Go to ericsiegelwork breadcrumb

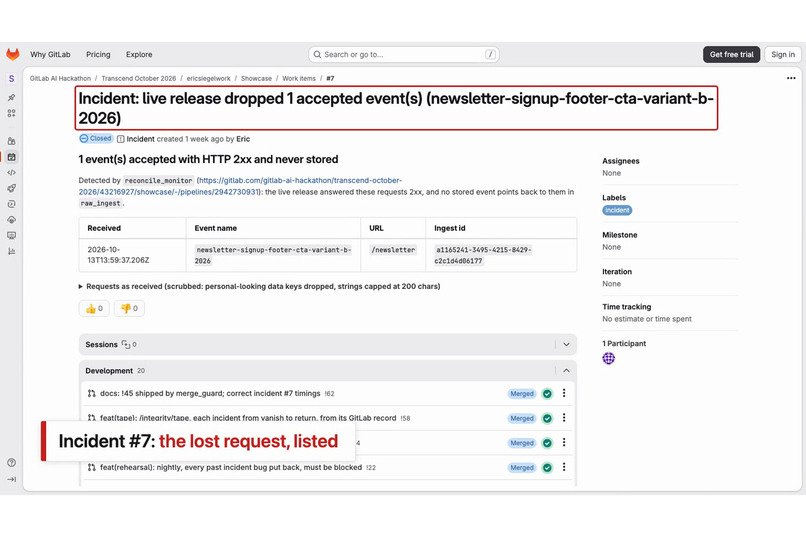[208, 79]
